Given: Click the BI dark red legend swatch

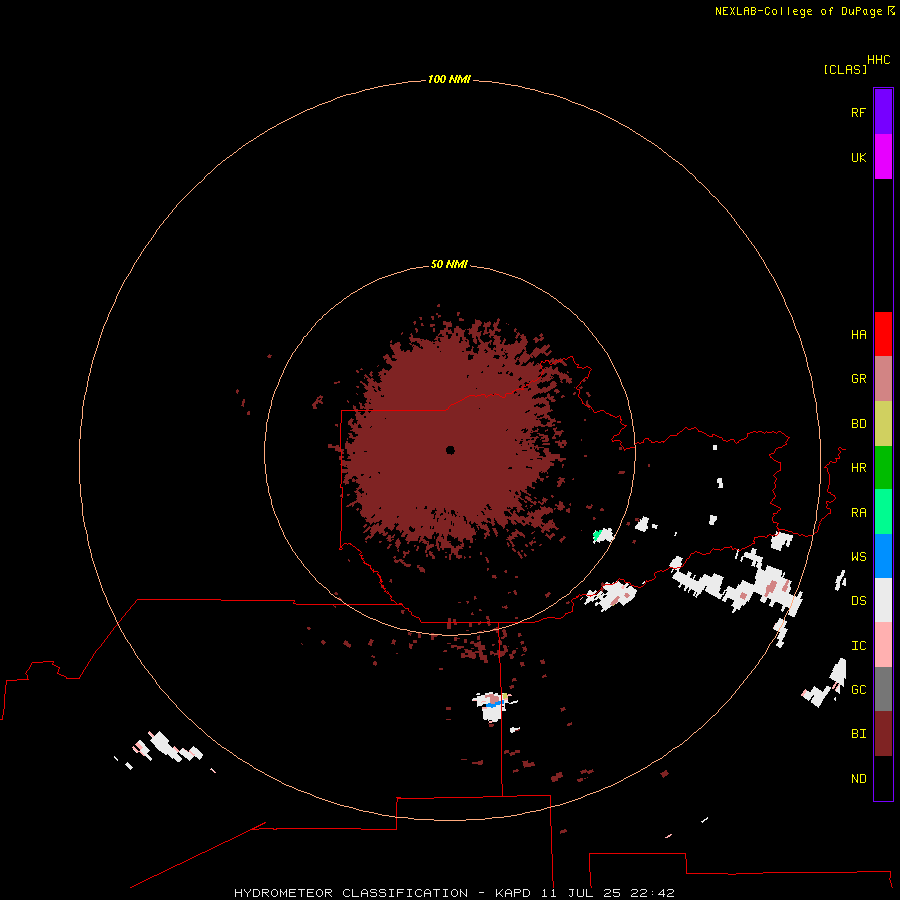Looking at the screenshot, I should click(x=883, y=734).
